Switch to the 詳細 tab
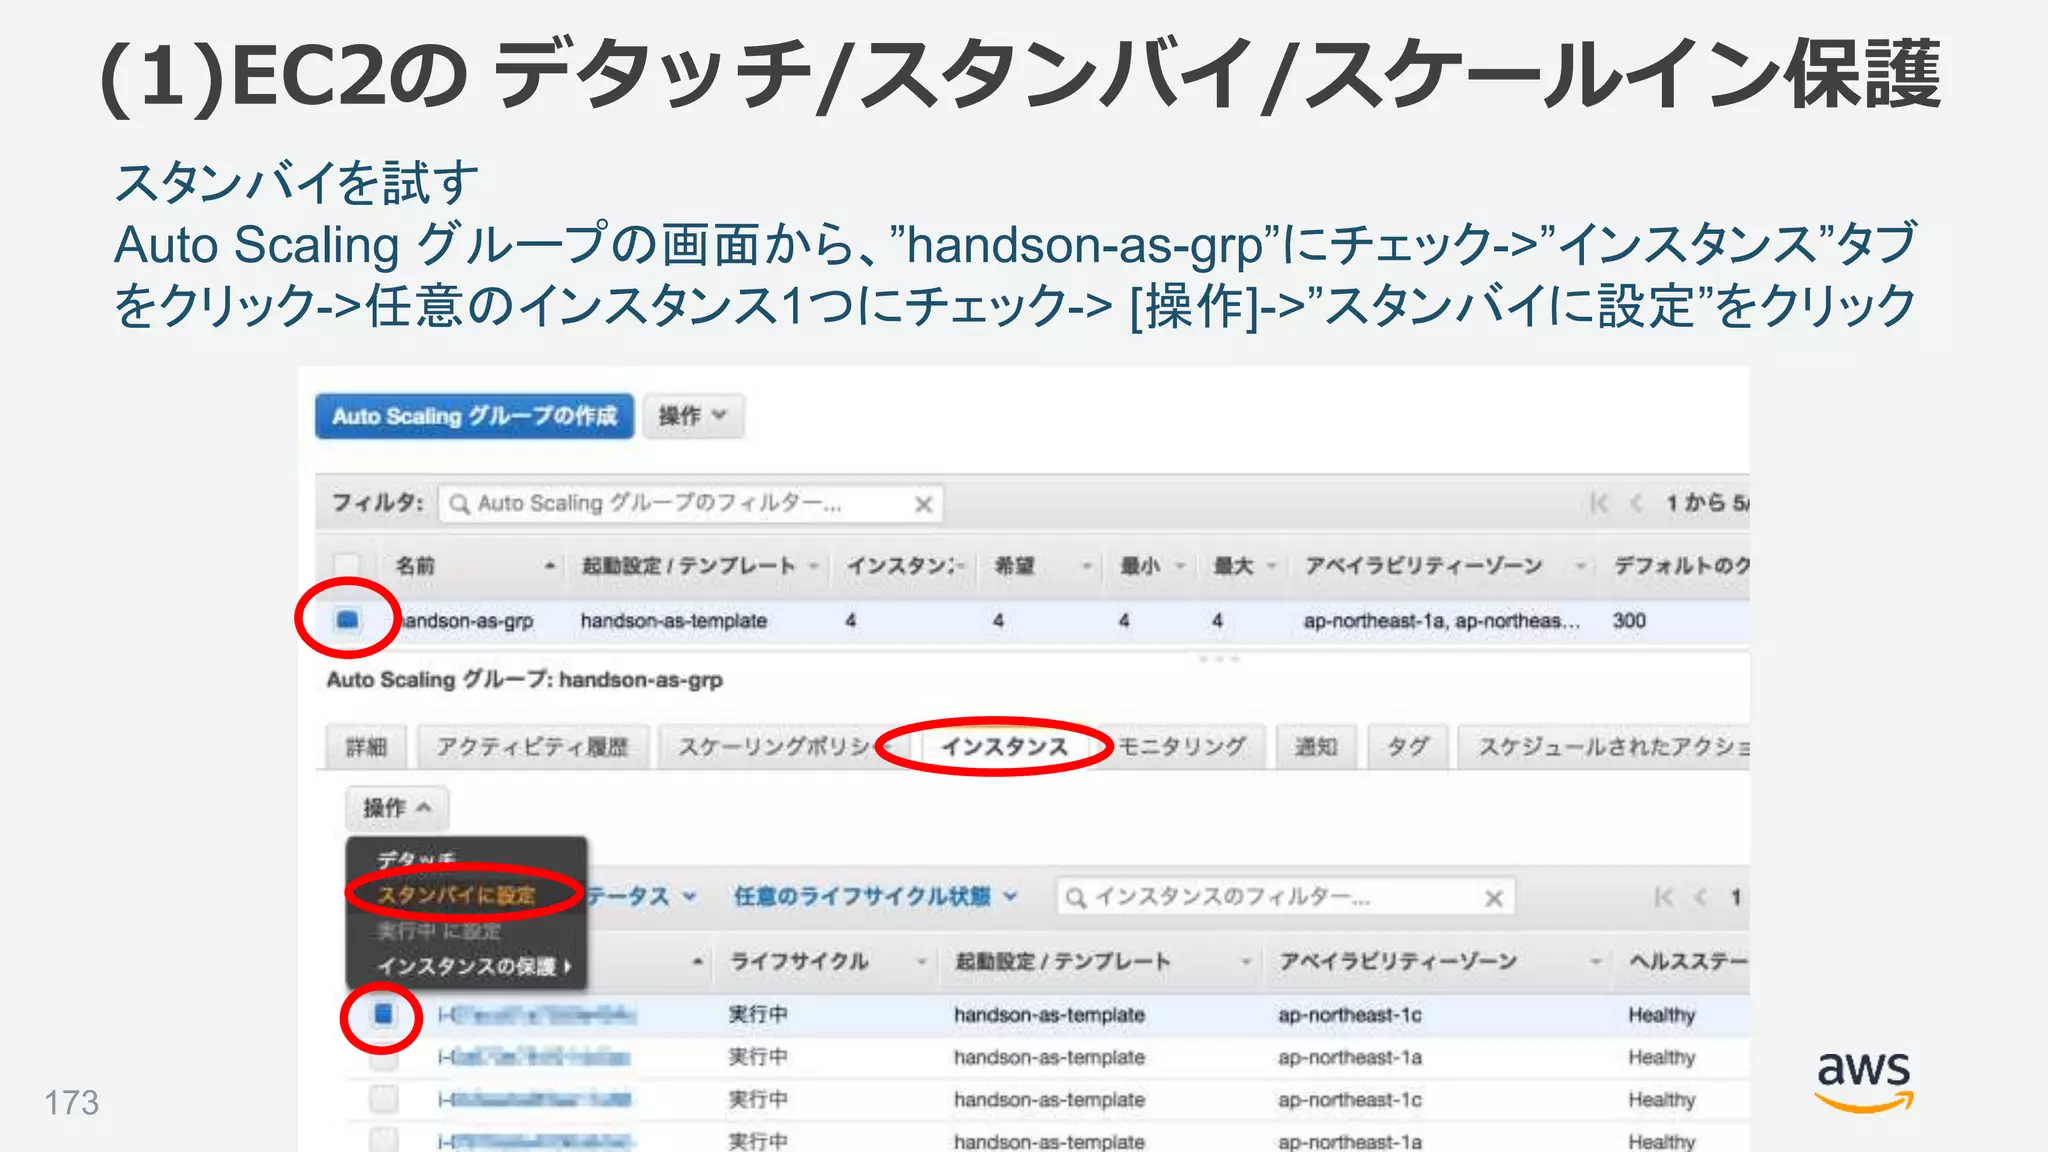The width and height of the screenshot is (2048, 1152). pos(366,747)
